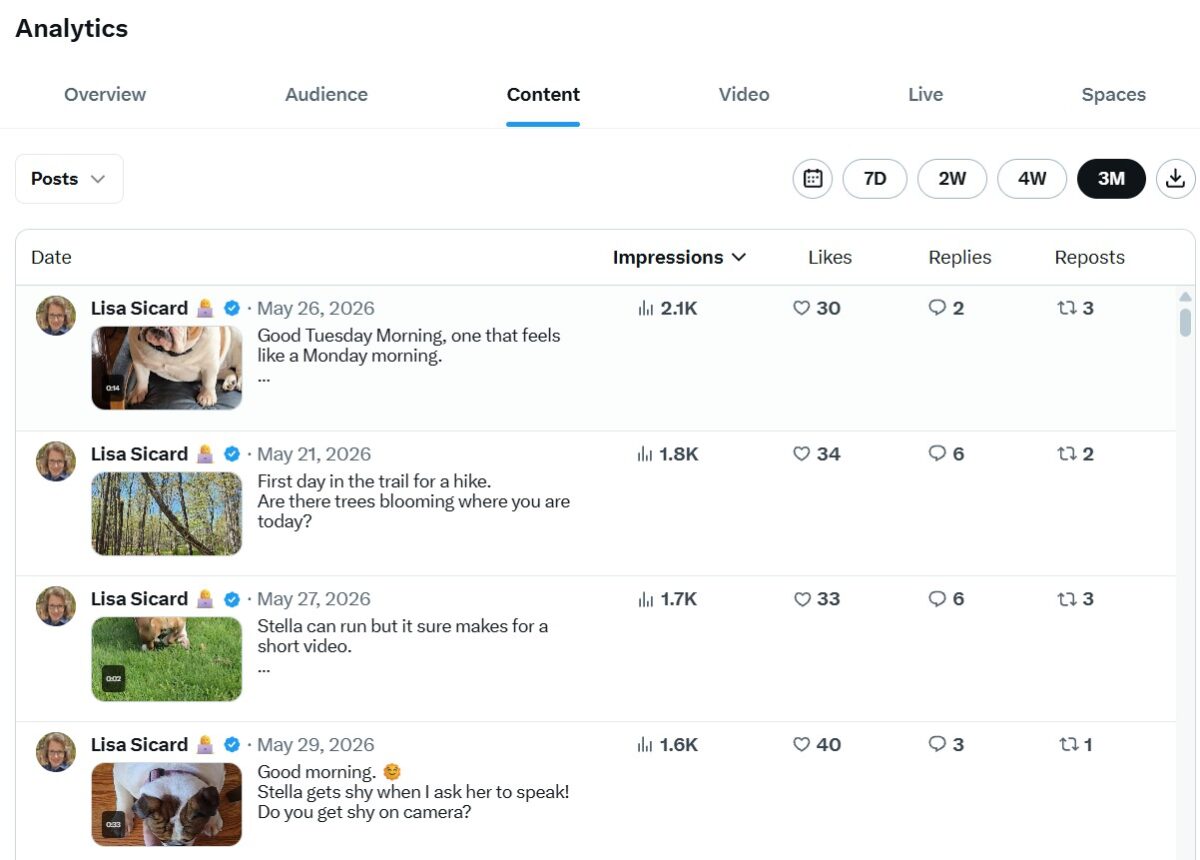The image size is (1200, 860).
Task: Click reply bubble icon on May 21 post
Action: pos(937,455)
